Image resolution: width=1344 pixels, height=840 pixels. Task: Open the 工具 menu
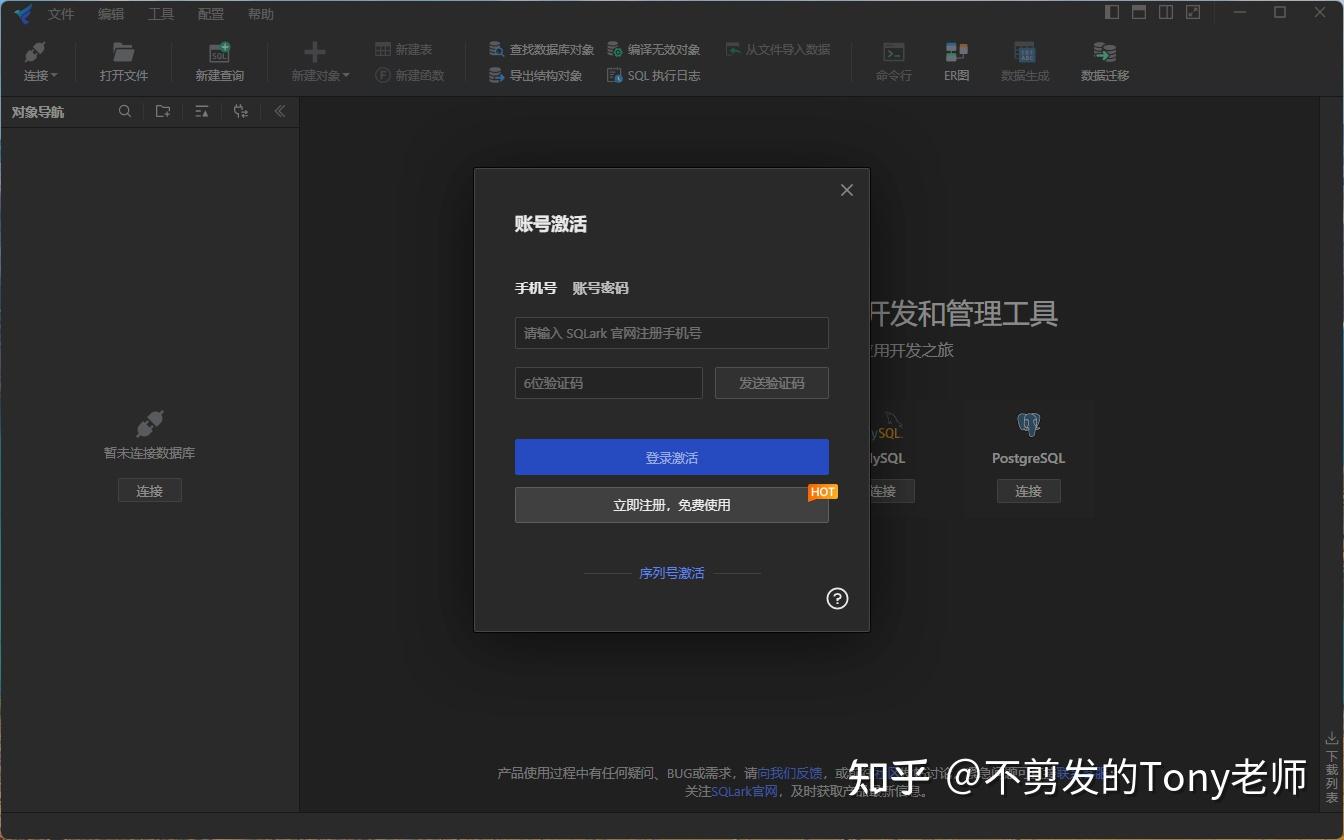(x=161, y=13)
